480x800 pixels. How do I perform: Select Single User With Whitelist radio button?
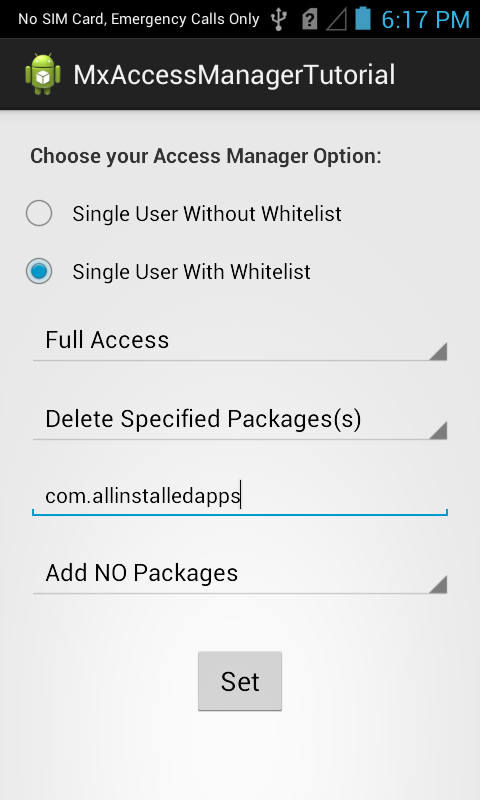pos(39,271)
